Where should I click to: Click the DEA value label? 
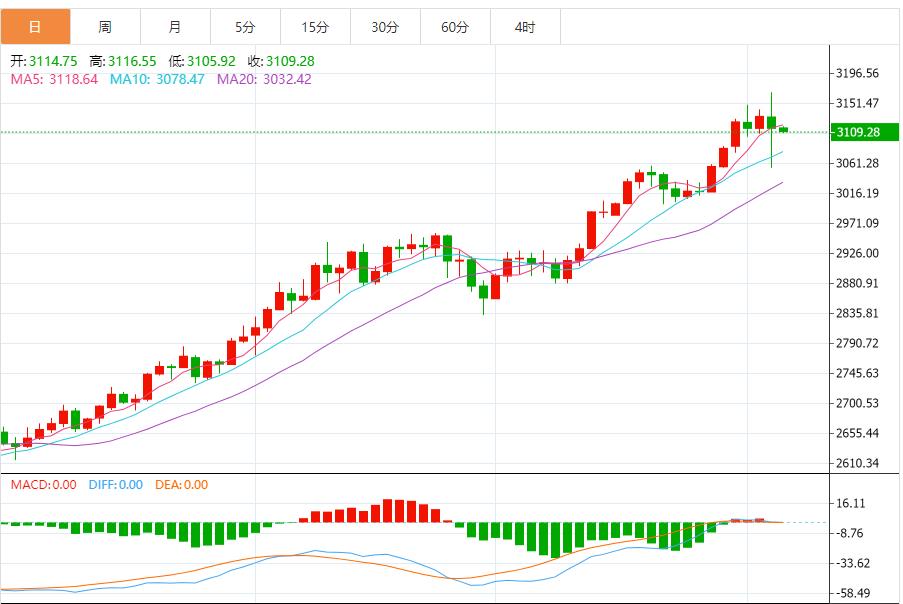pyautogui.click(x=181, y=485)
